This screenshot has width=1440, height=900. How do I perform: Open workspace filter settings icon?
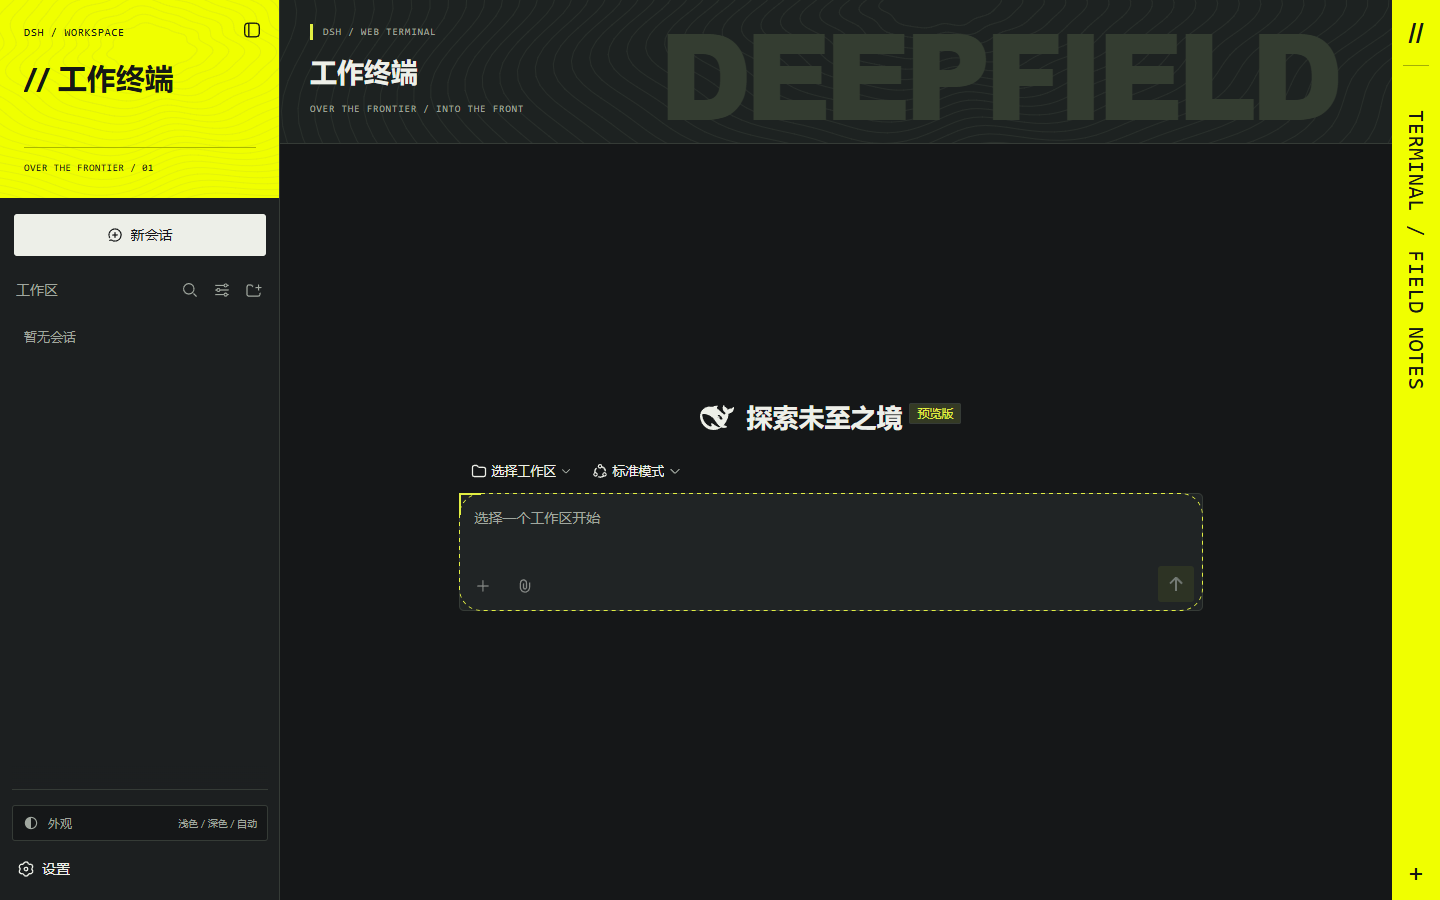point(222,290)
